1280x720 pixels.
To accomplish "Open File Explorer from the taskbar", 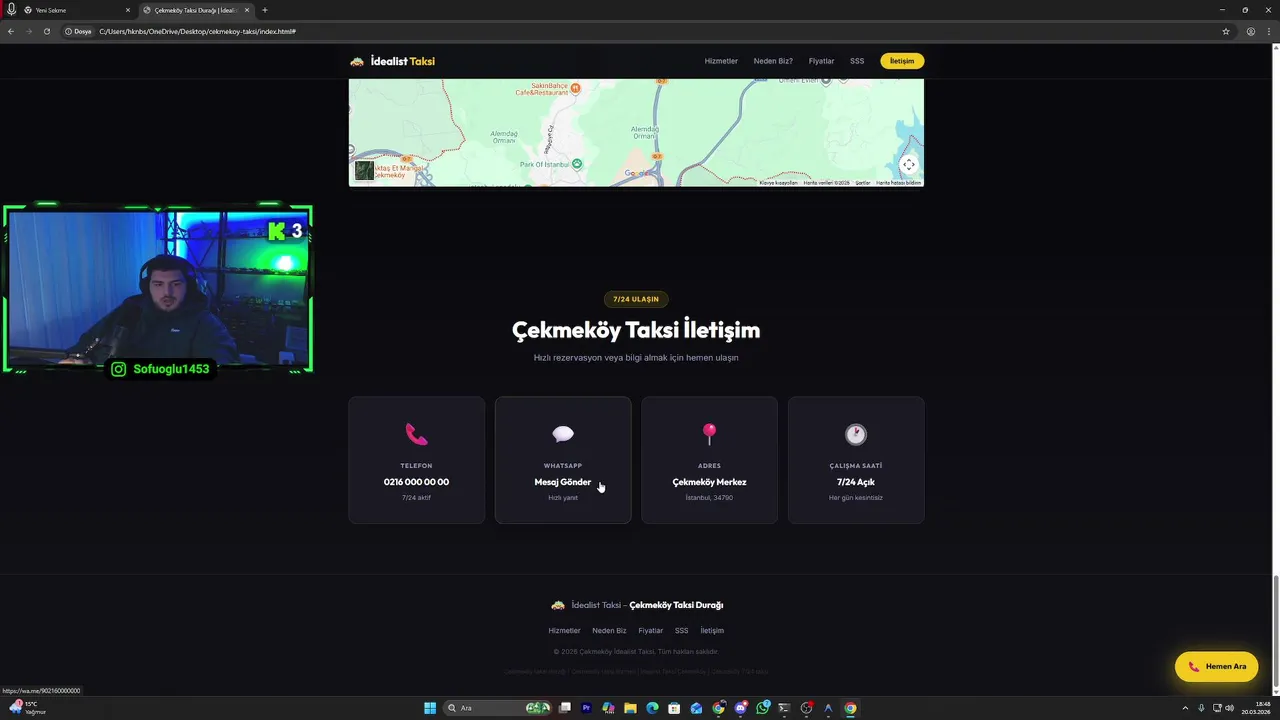I will (631, 708).
